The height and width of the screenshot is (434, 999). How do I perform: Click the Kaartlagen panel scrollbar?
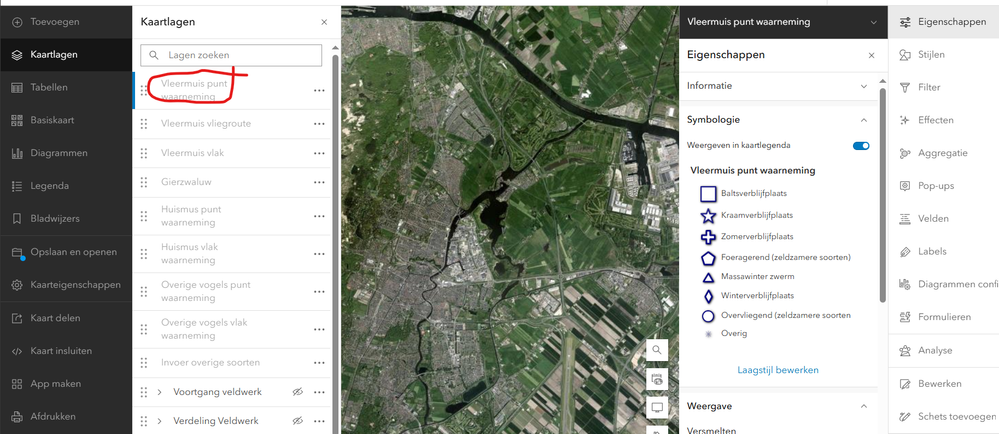point(336,242)
